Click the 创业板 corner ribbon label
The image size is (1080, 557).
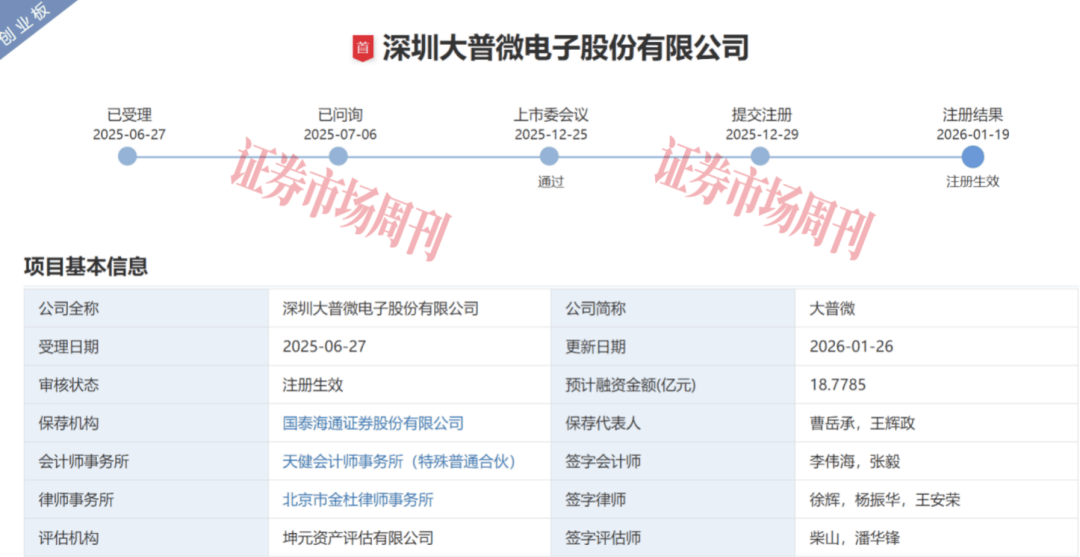pos(30,22)
